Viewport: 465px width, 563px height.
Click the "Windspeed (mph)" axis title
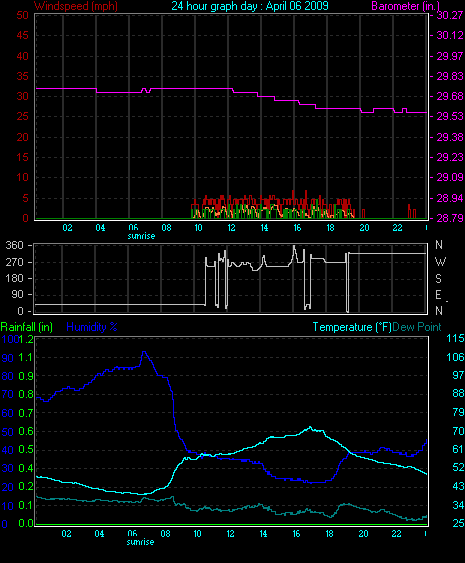click(76, 6)
